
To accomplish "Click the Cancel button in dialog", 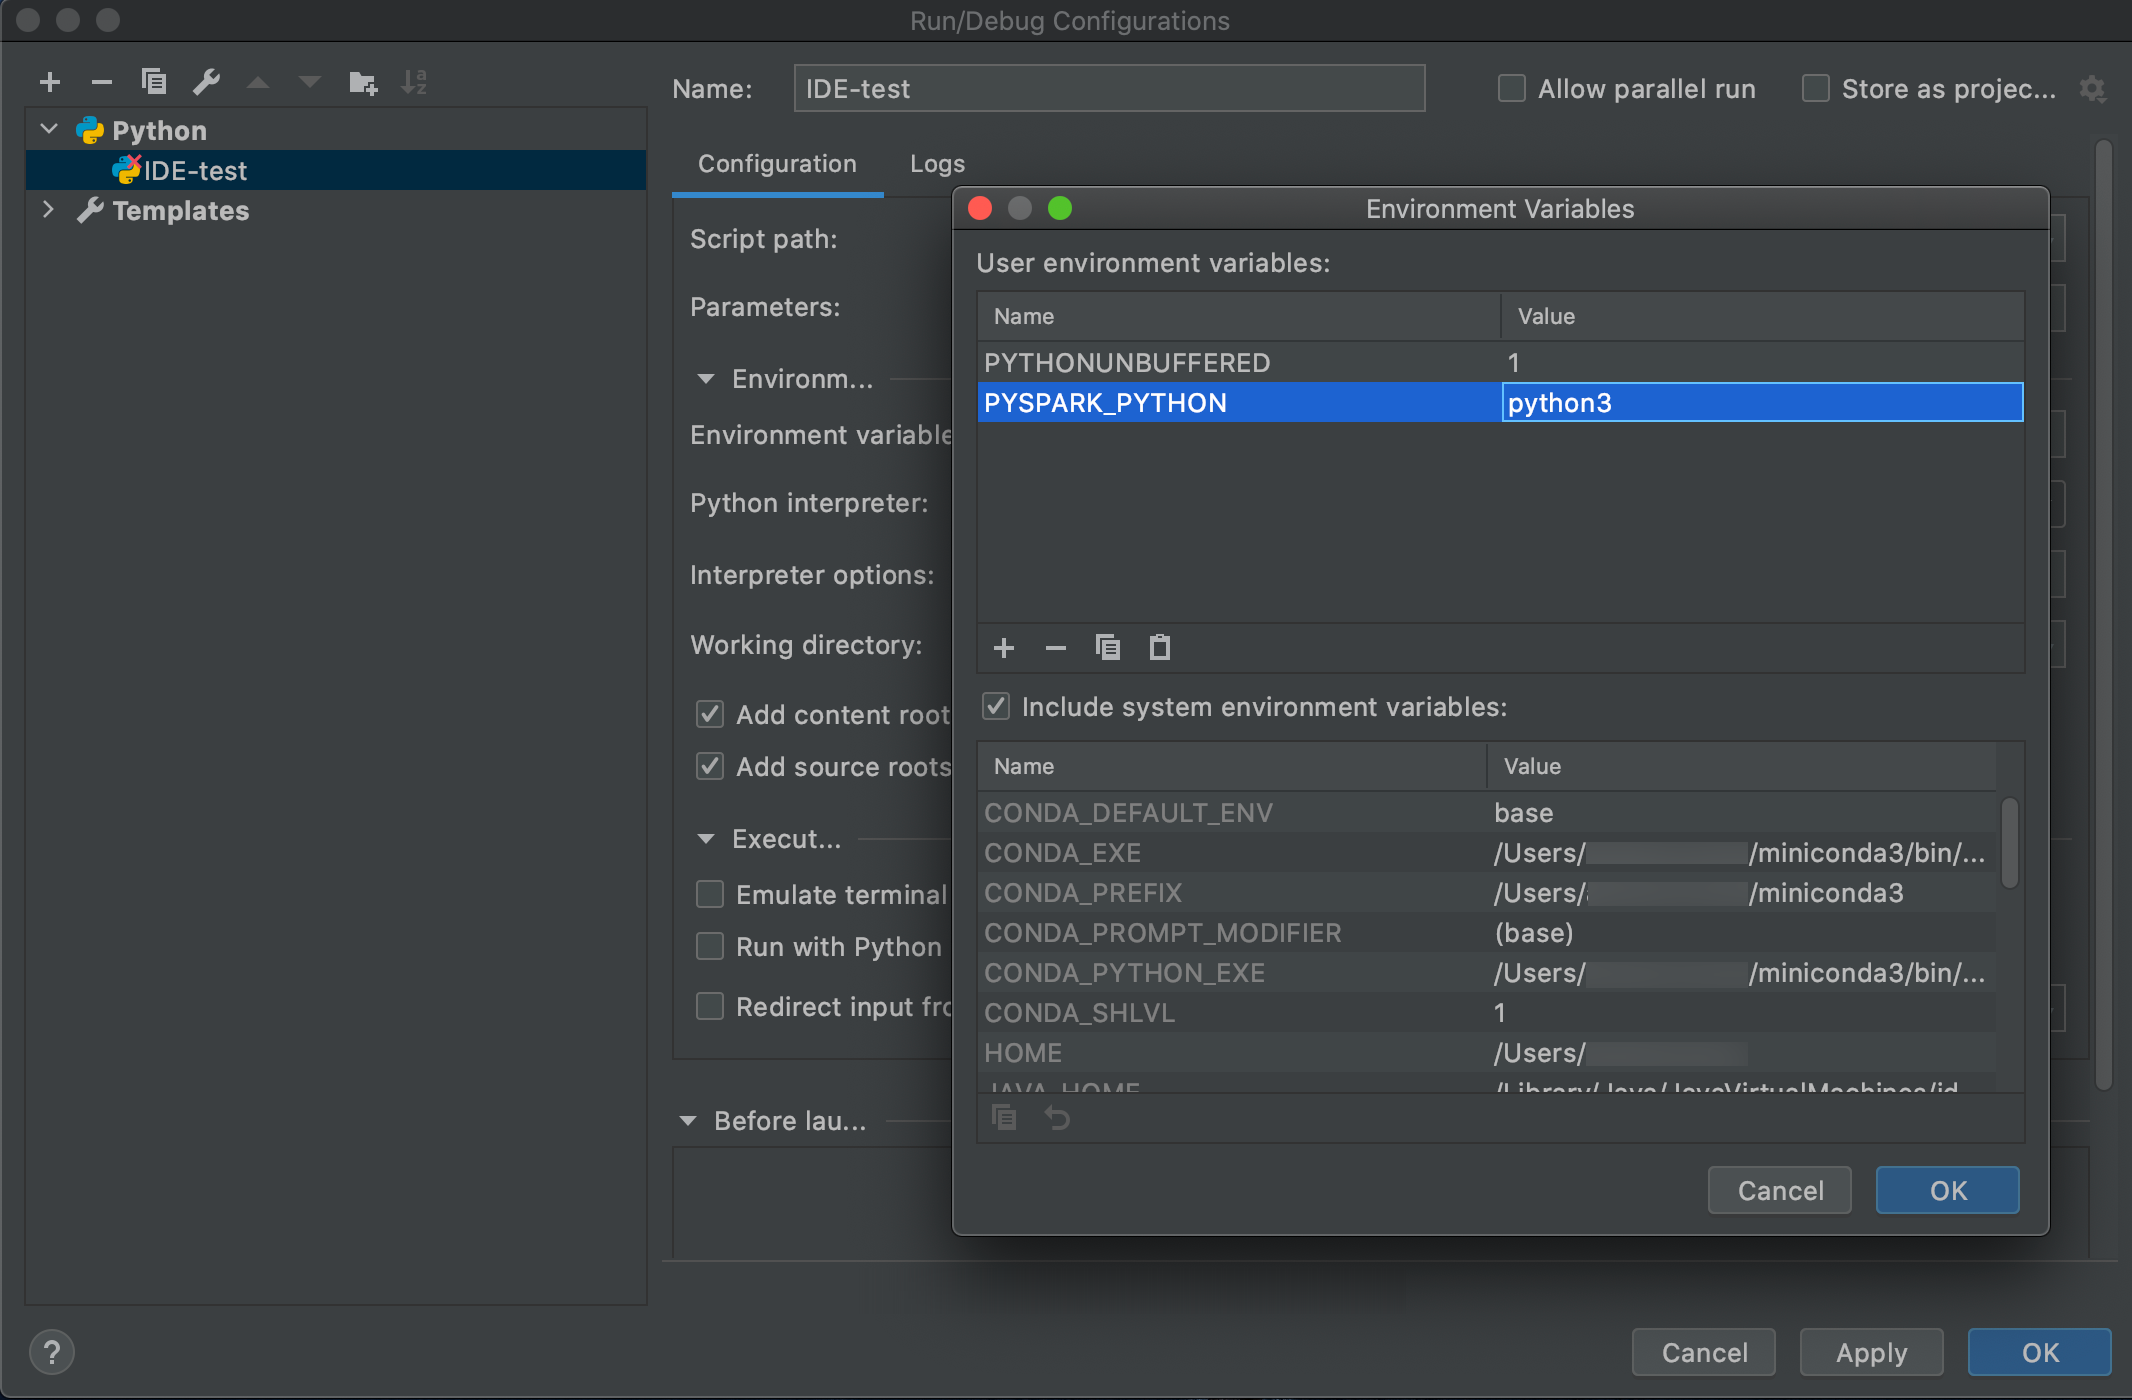I will tap(1781, 1189).
